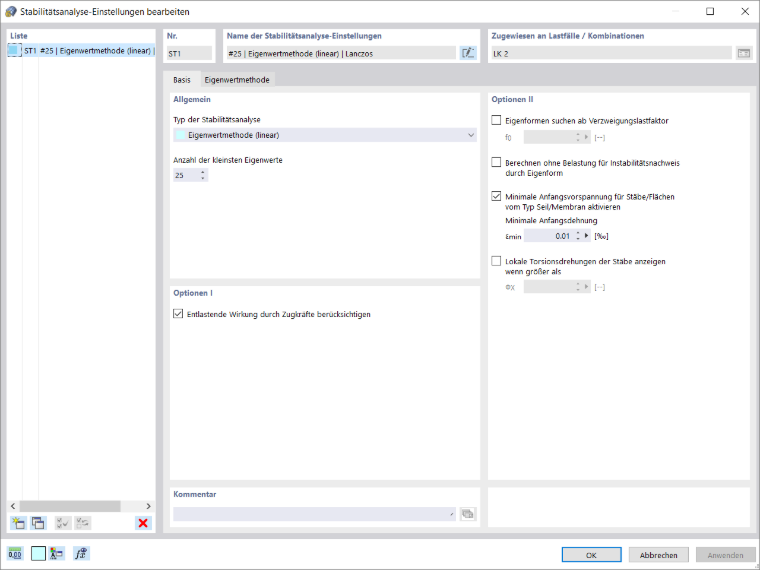760x570 pixels.
Task: Click the Anwenden button
Action: point(725,555)
